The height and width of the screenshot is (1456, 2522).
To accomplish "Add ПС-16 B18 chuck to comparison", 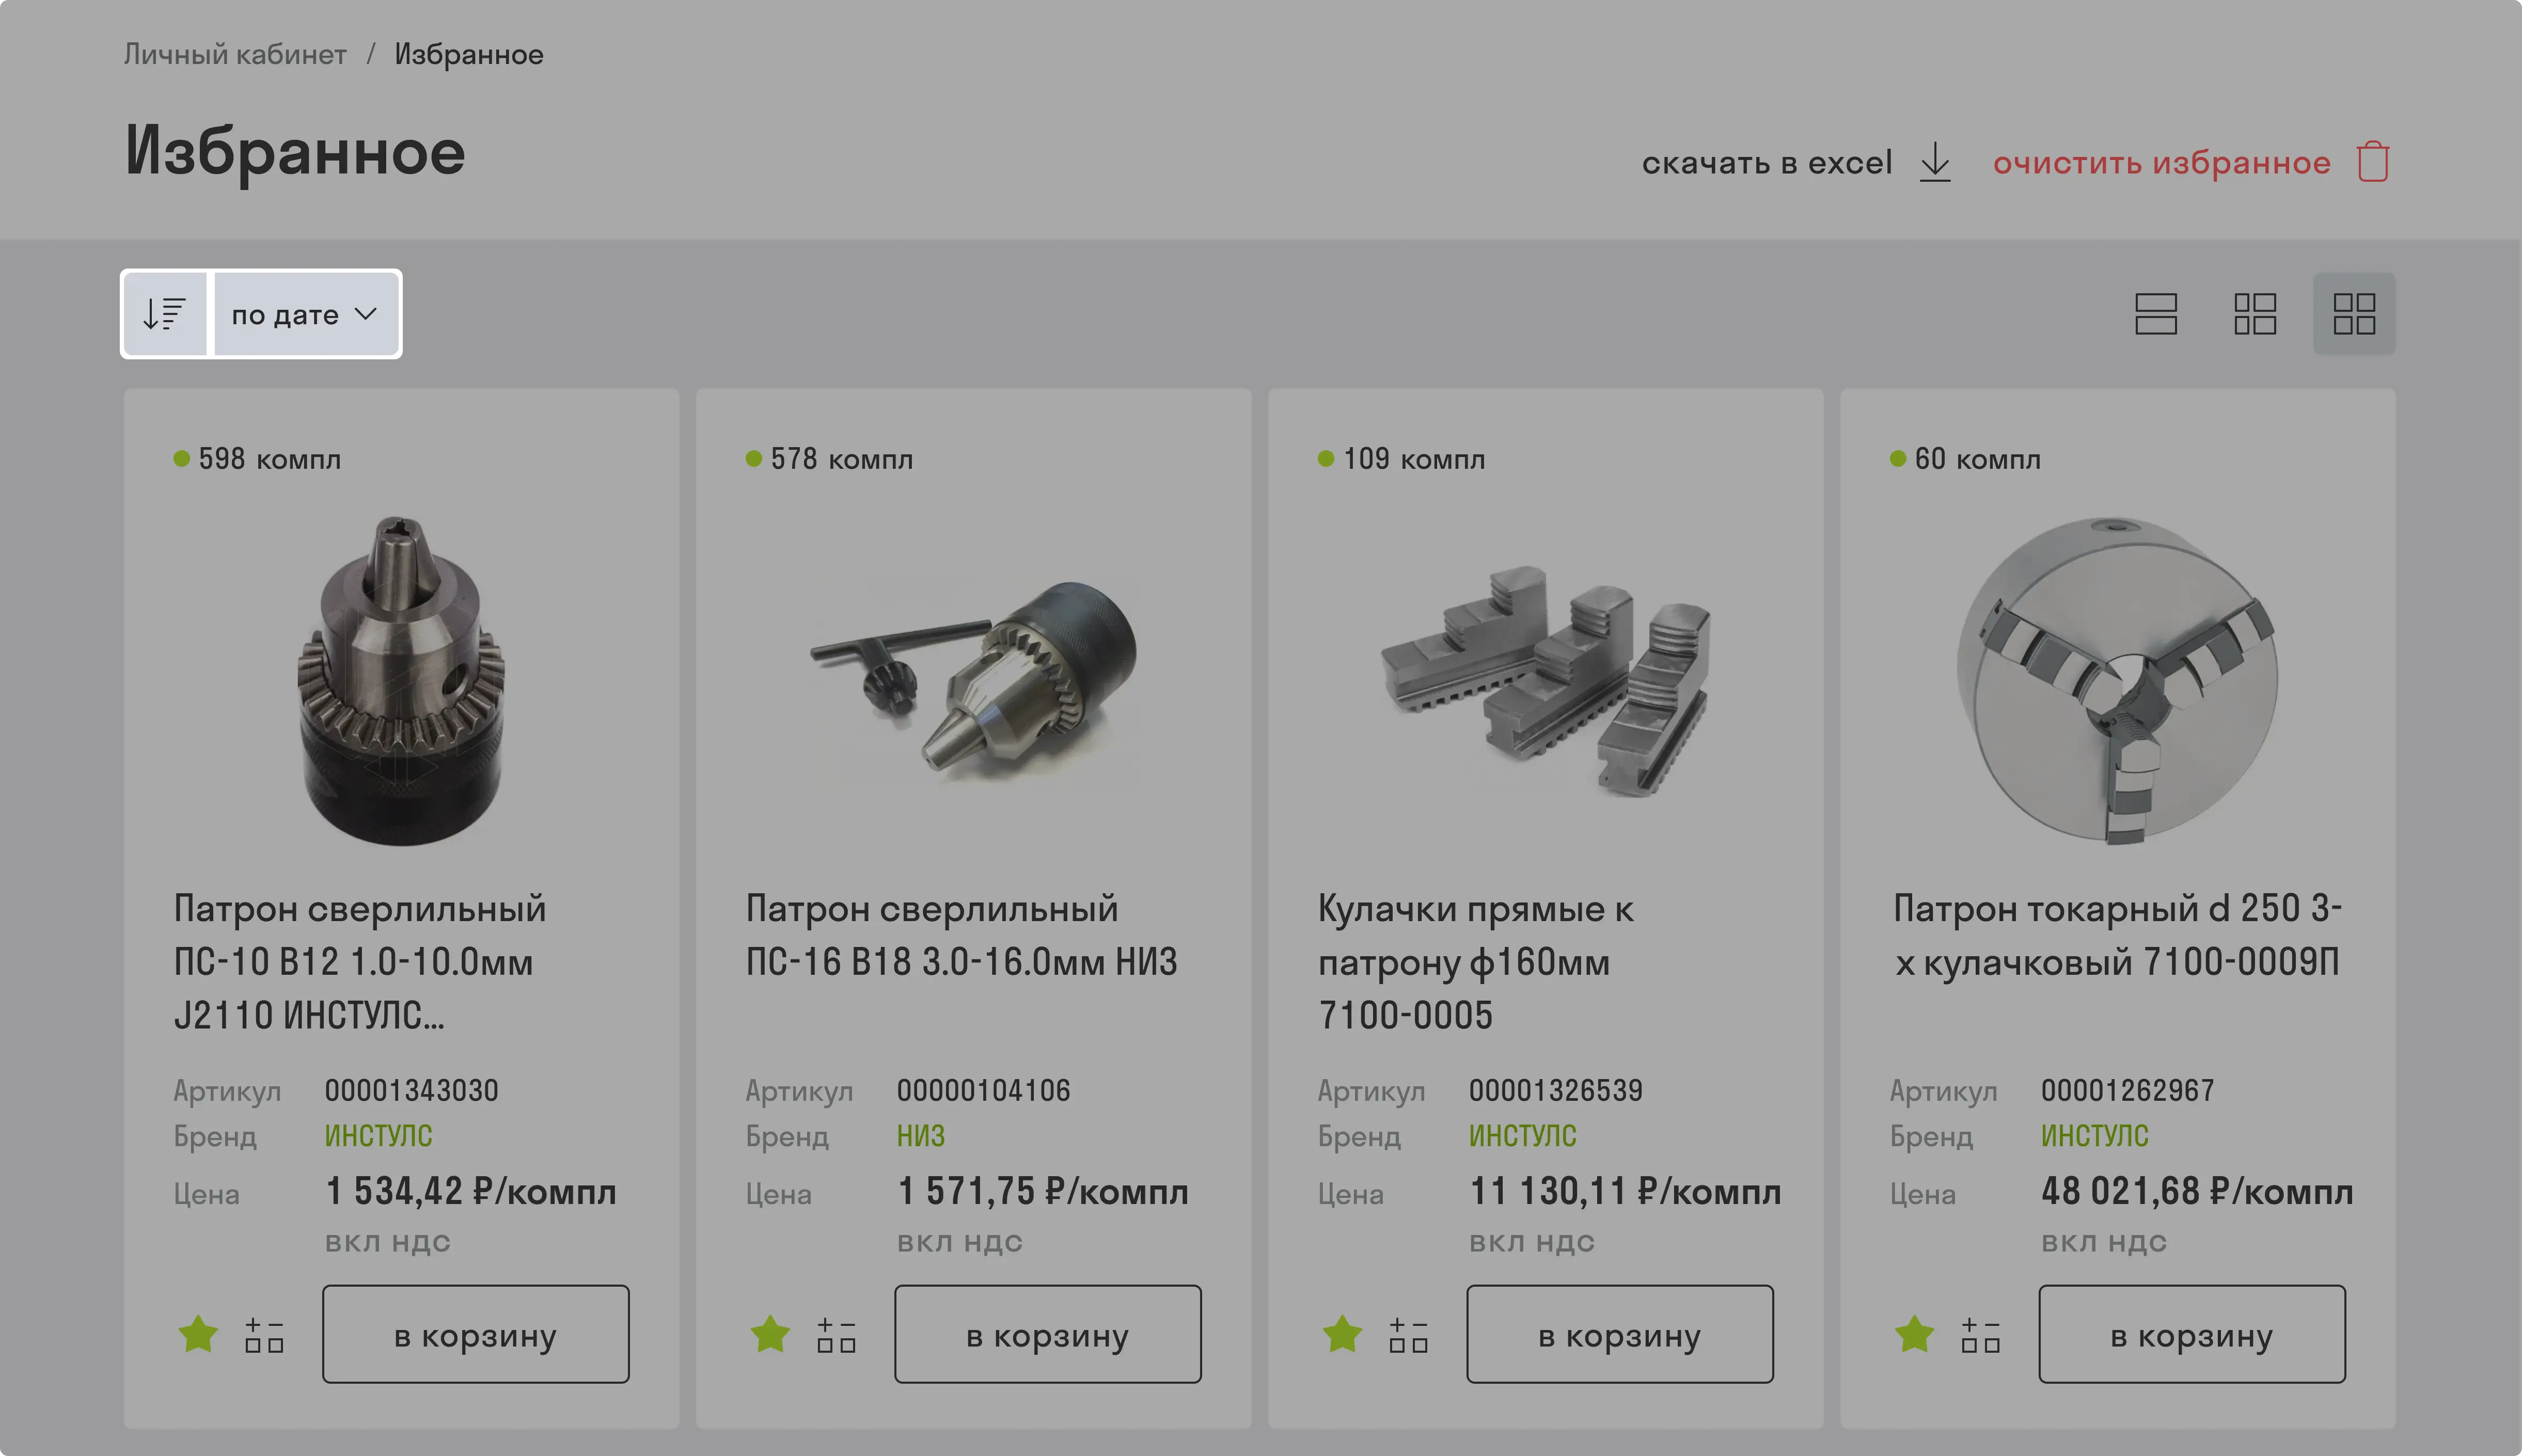I will tap(836, 1335).
